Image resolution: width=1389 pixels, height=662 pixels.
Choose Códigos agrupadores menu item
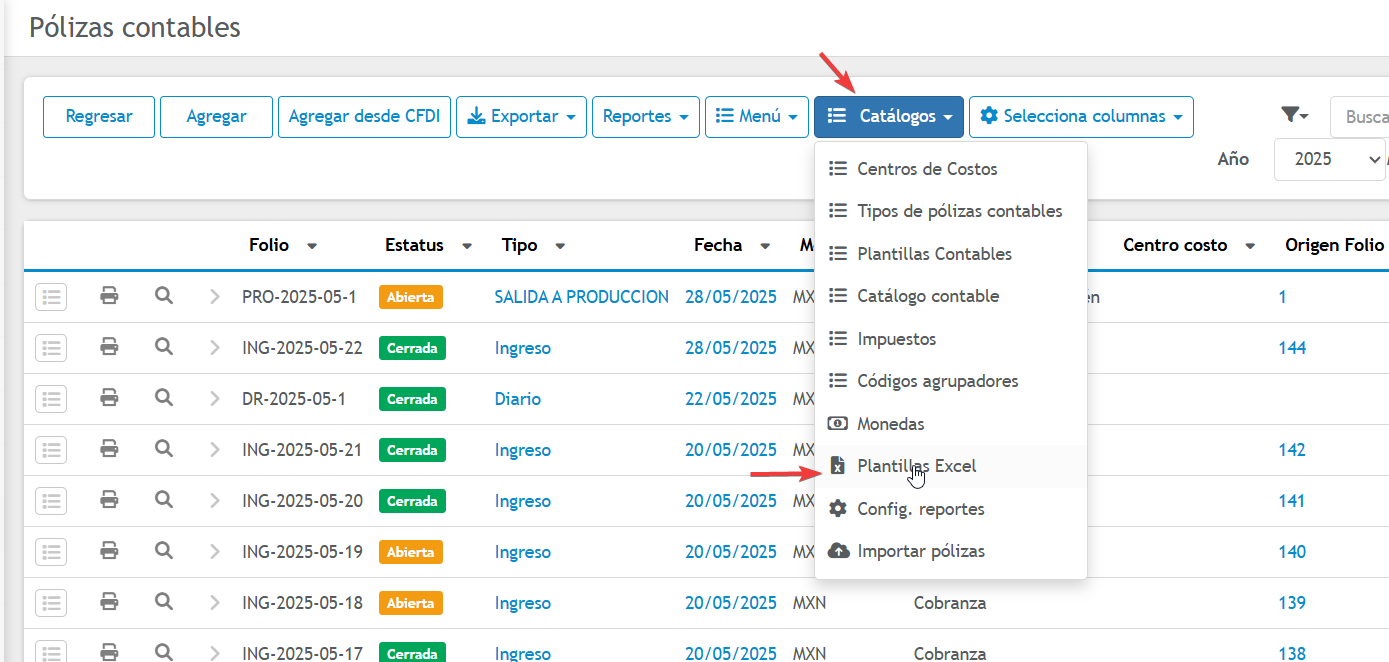951,381
